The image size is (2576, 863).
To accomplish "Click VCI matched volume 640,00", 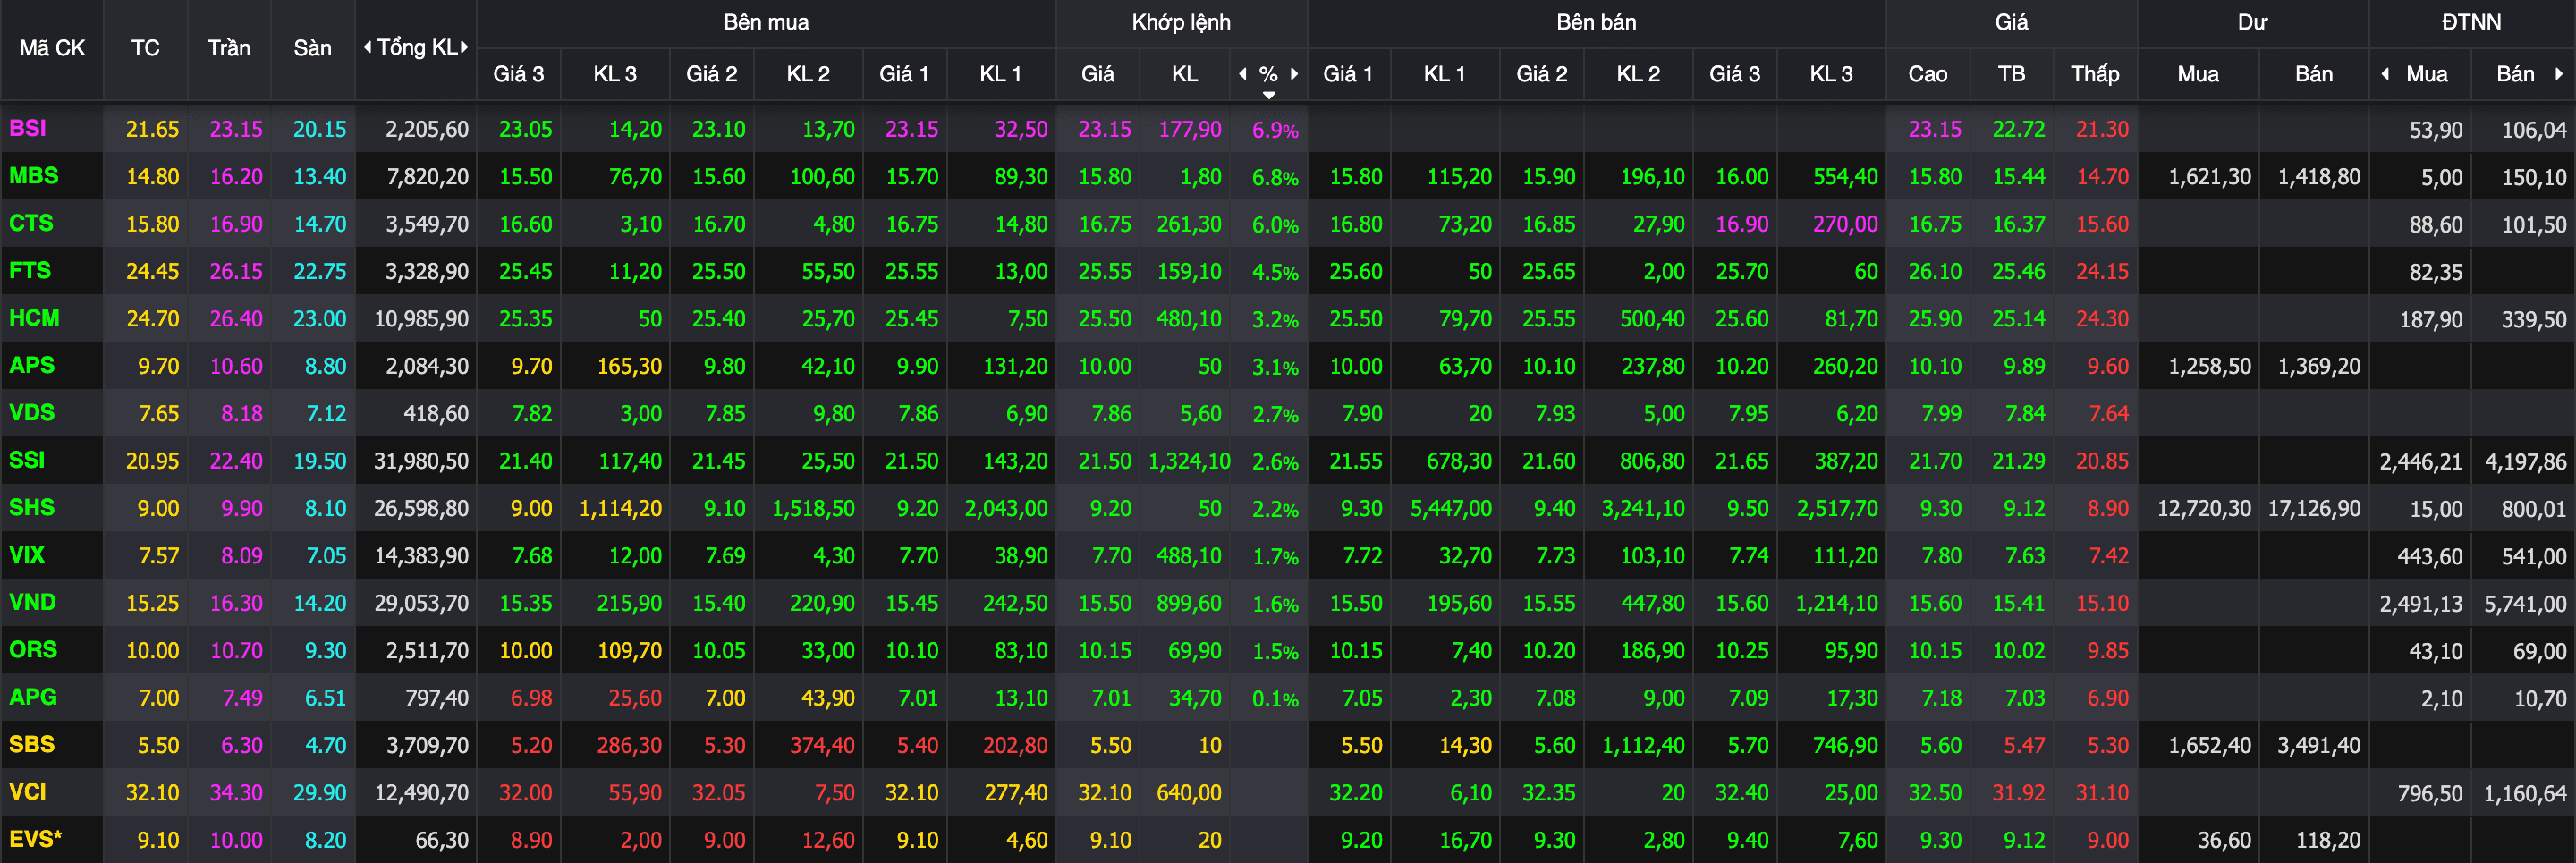I will (x=1189, y=793).
